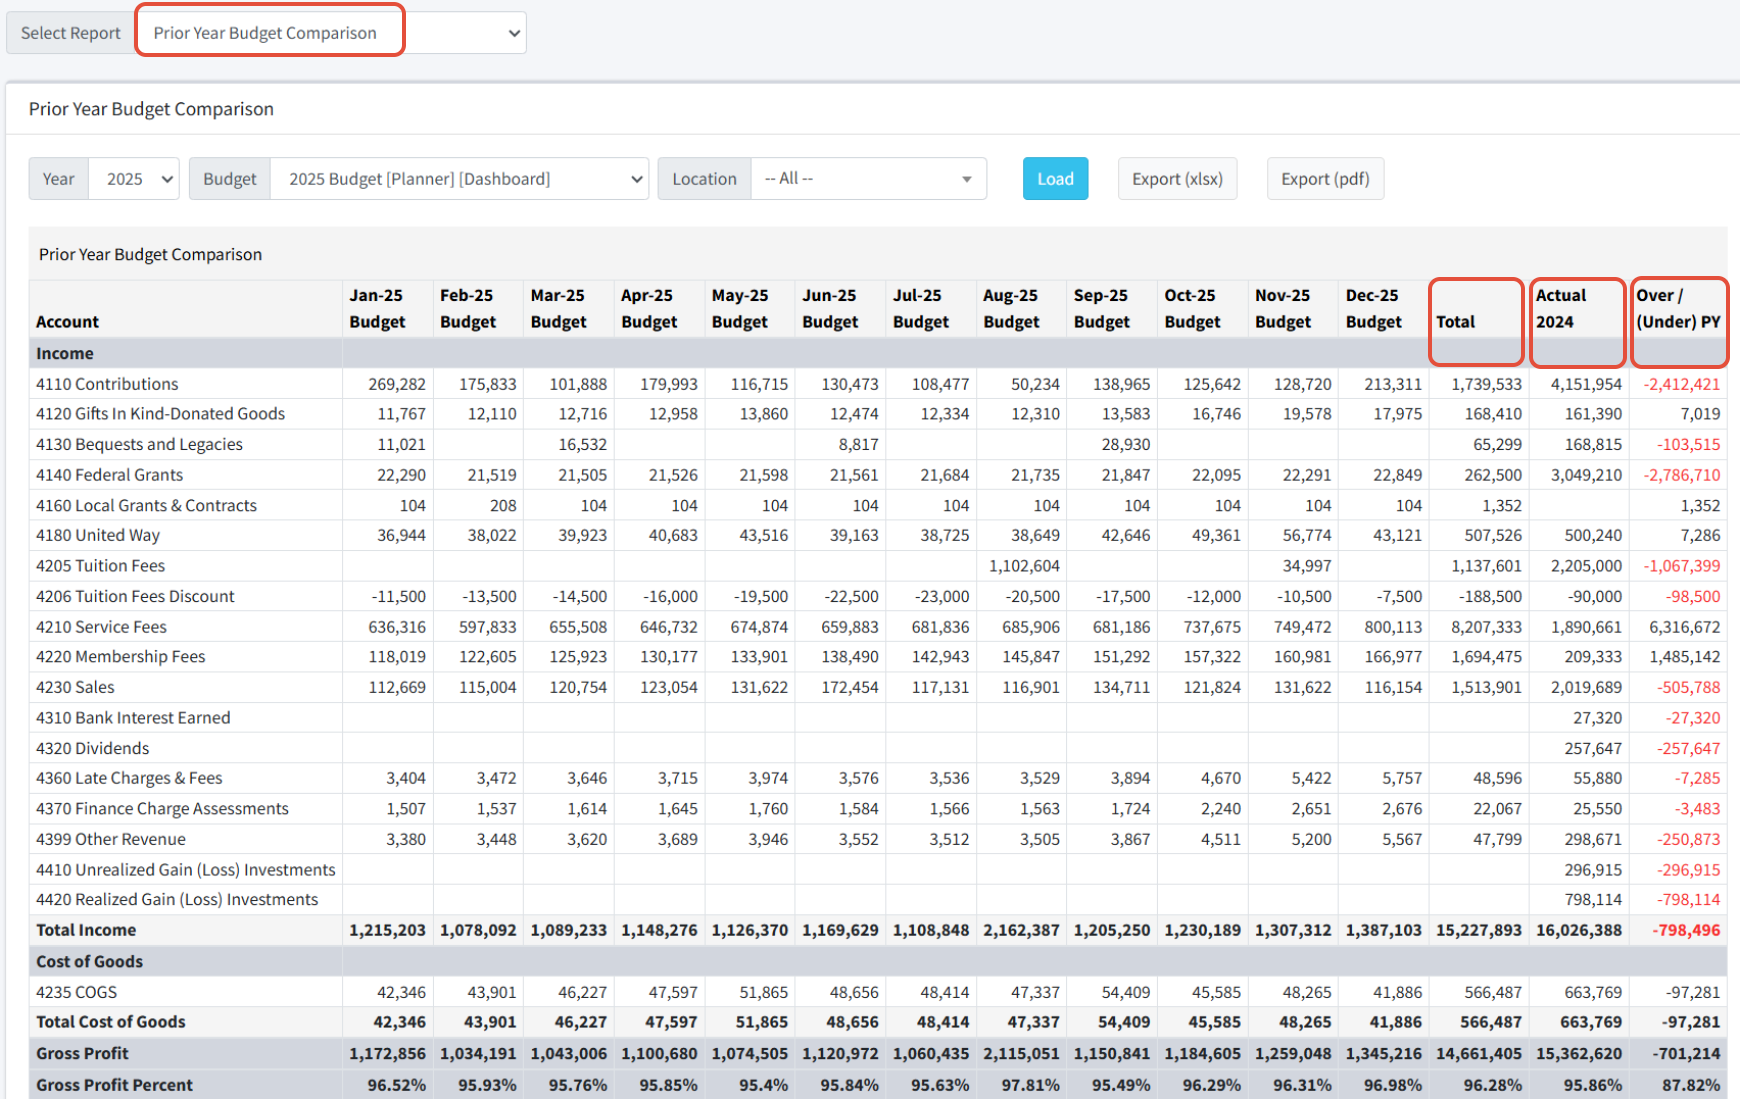The image size is (1740, 1099).
Task: Click the Cost of Goods section row
Action: click(878, 961)
